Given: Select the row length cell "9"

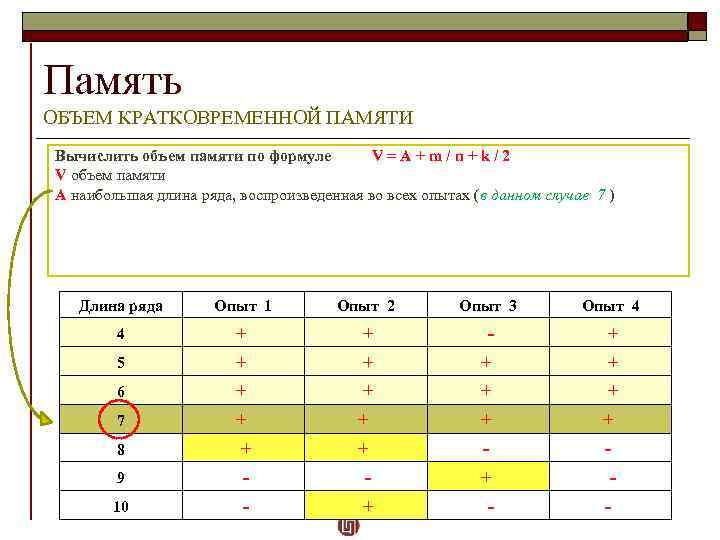Looking at the screenshot, I should pyautogui.click(x=121, y=477).
